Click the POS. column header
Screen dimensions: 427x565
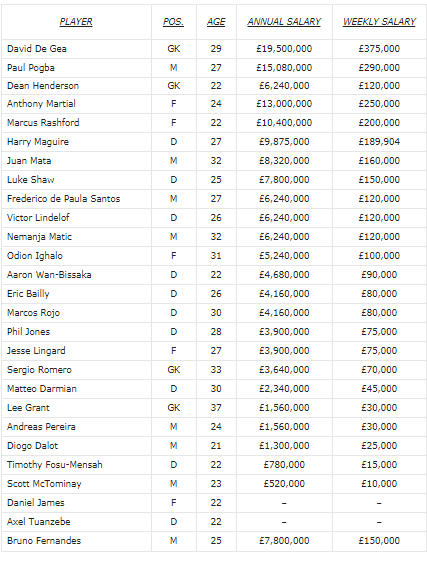click(x=173, y=22)
